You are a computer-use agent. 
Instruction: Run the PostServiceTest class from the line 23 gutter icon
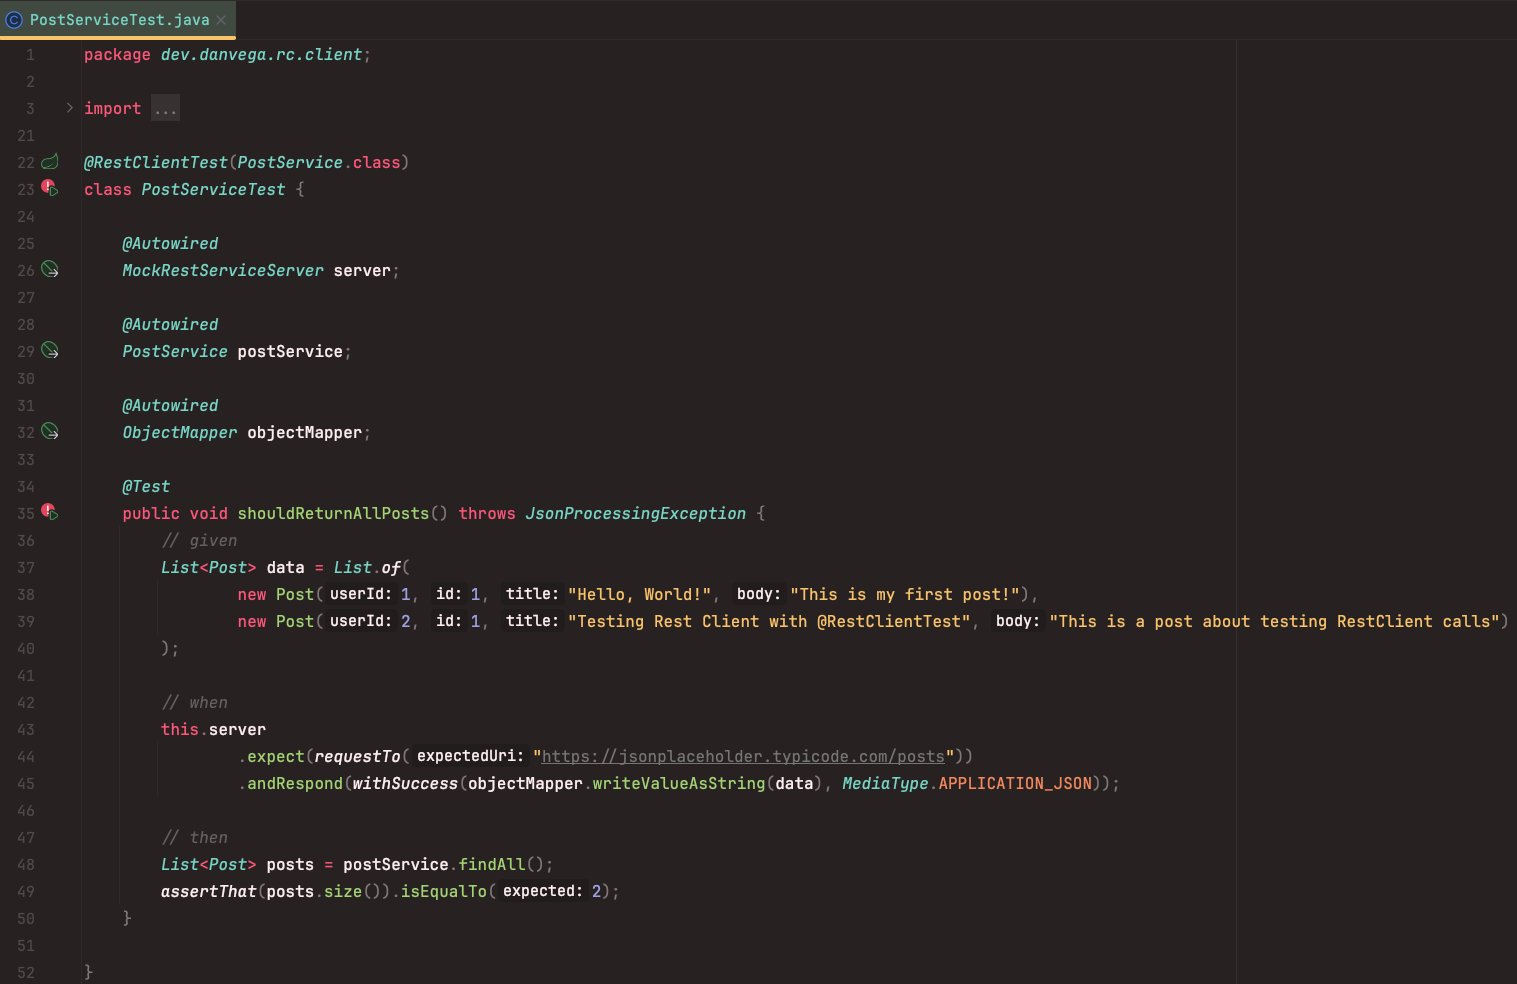pos(50,189)
